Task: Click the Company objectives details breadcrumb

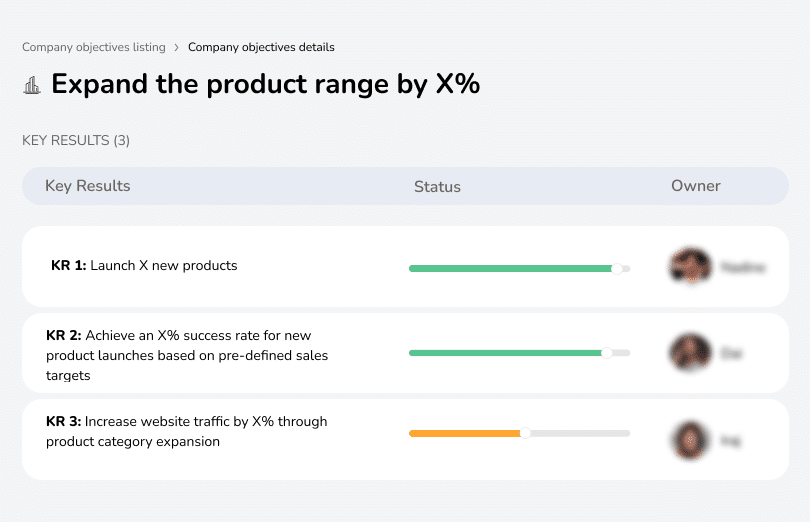Action: tap(261, 47)
